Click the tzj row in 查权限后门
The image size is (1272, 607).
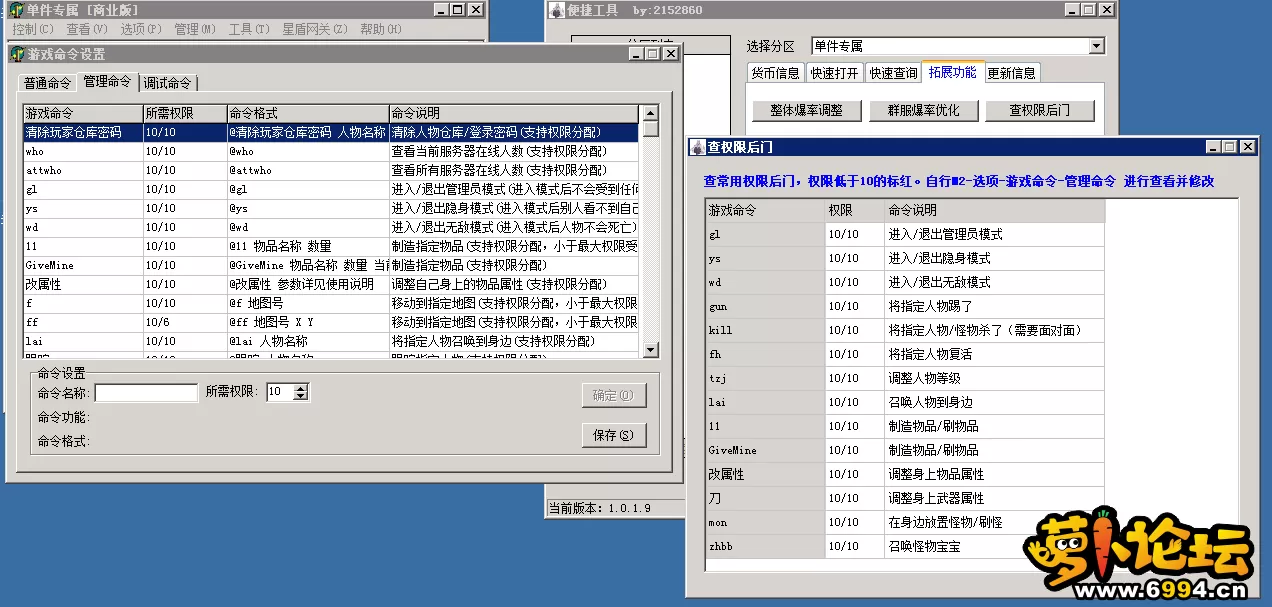pos(905,378)
